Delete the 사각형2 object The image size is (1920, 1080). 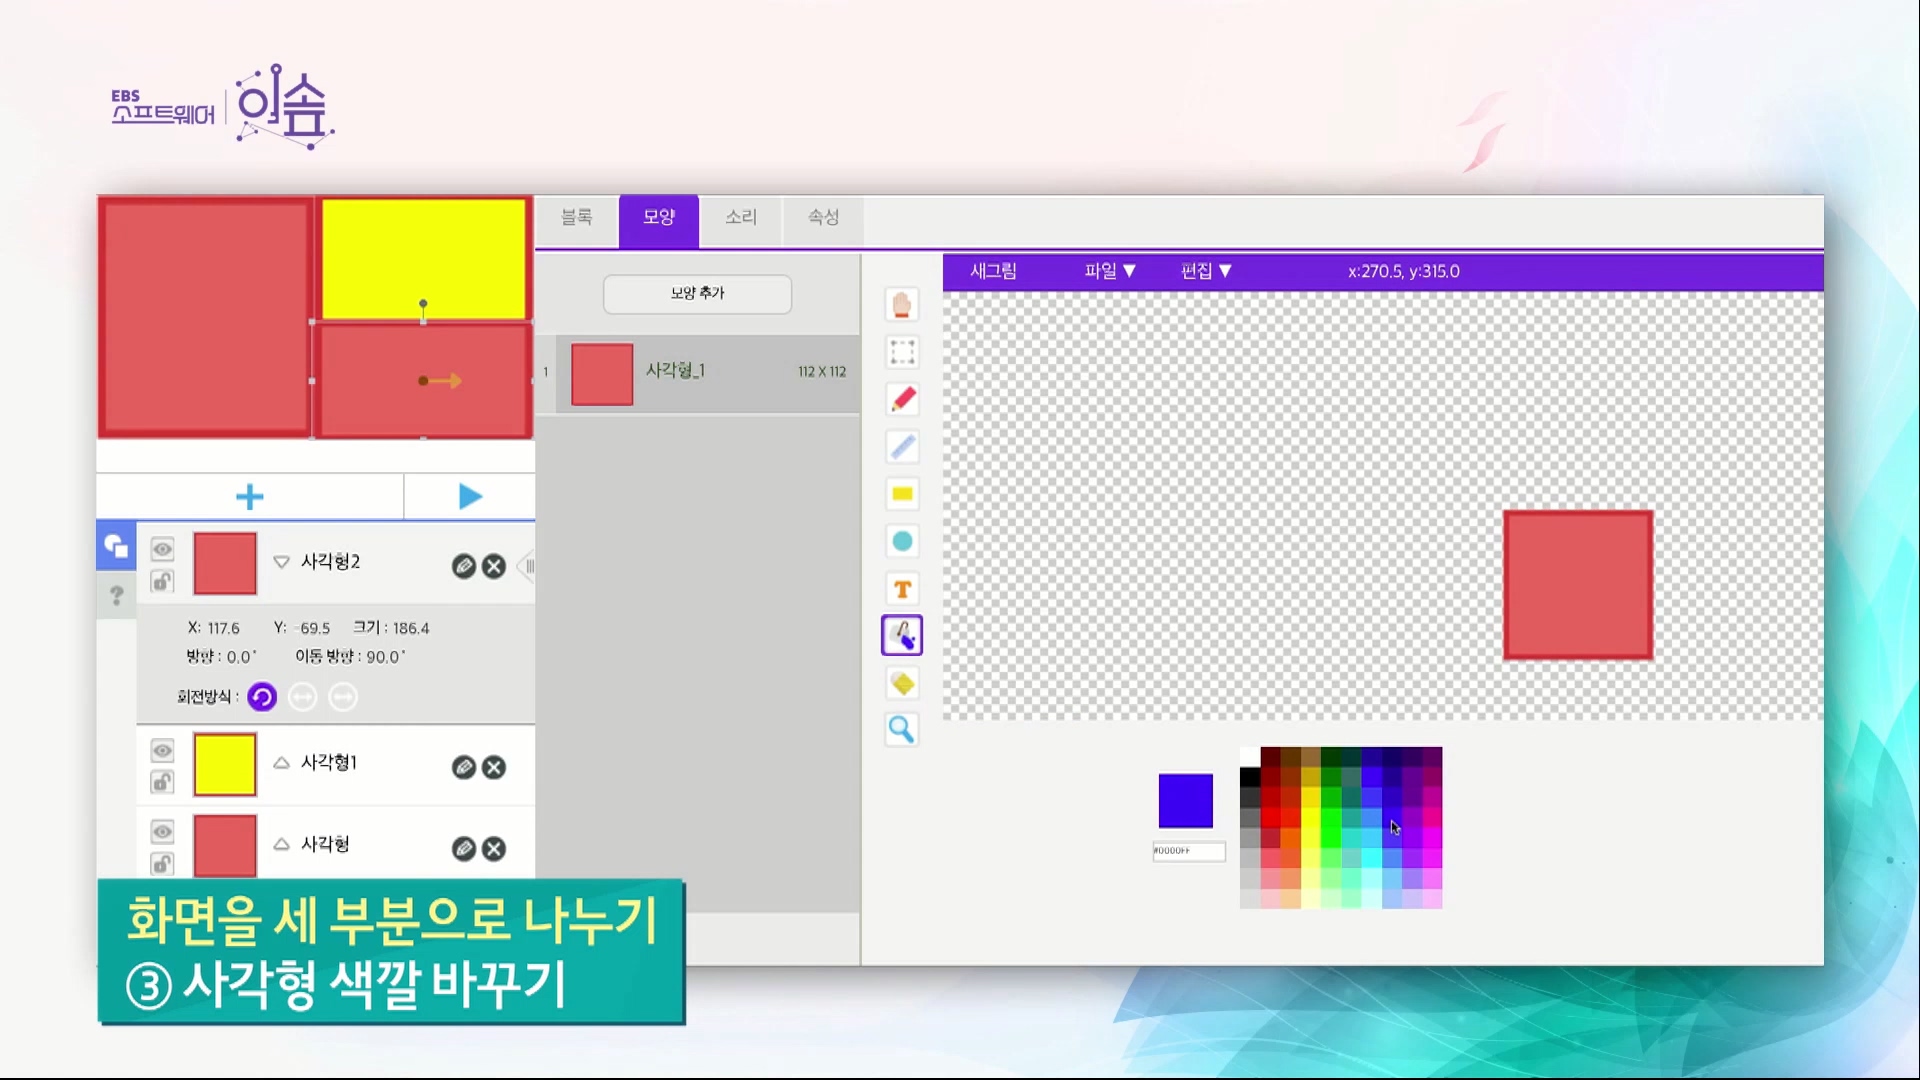point(494,566)
